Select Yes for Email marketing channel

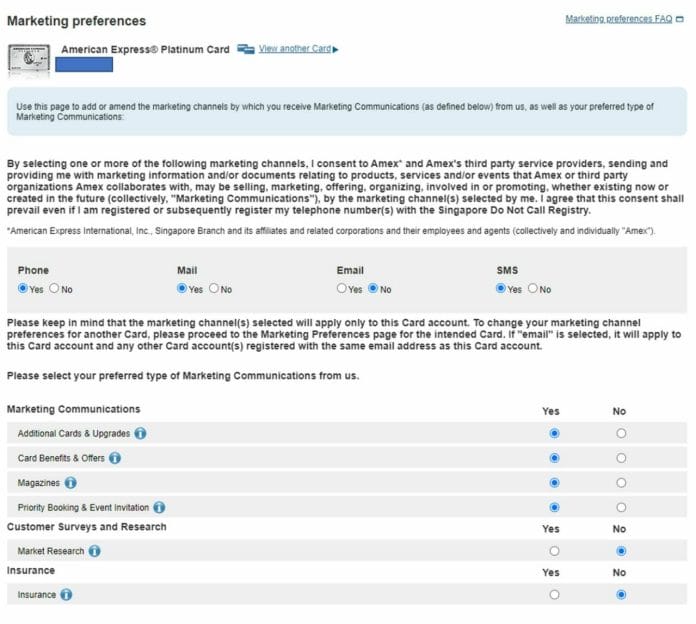pyautogui.click(x=342, y=289)
